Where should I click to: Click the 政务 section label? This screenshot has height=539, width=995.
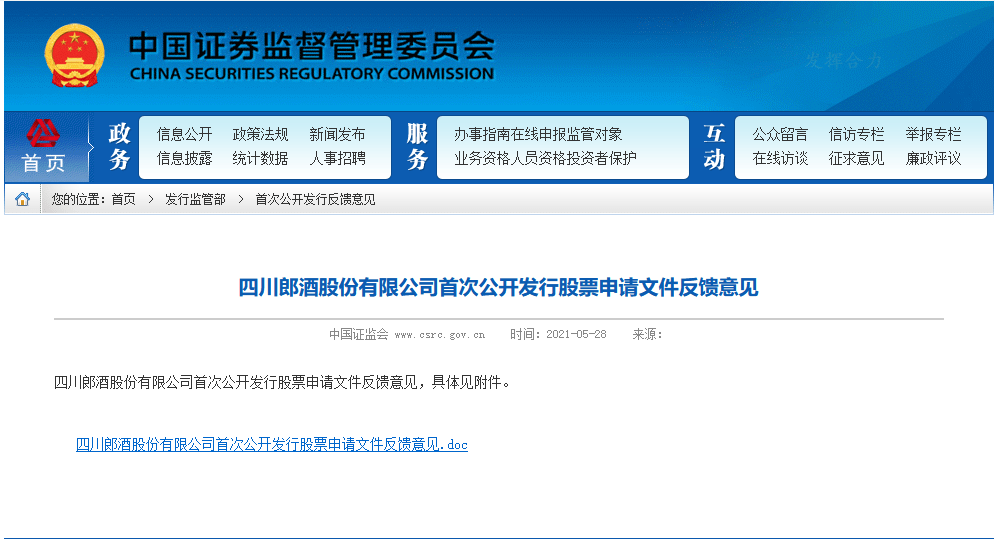coord(119,147)
